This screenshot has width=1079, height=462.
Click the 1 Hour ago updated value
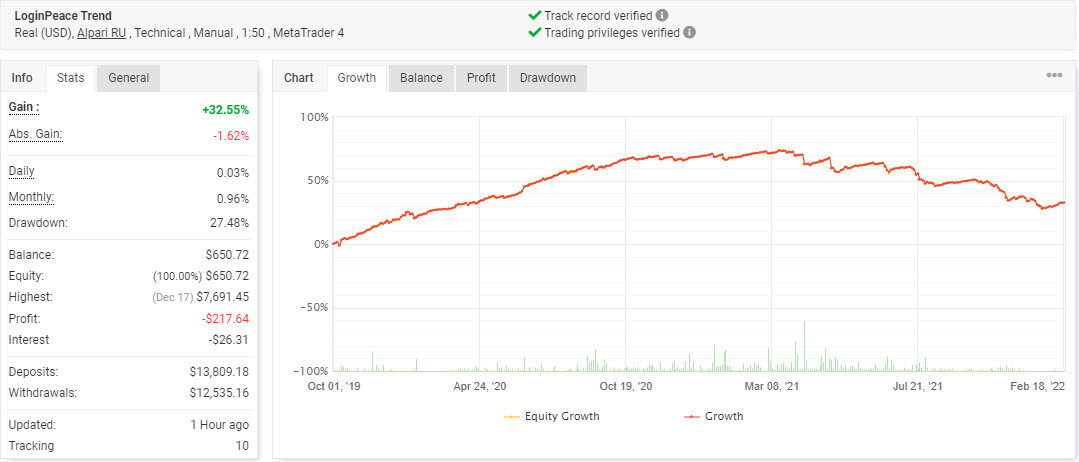[220, 425]
